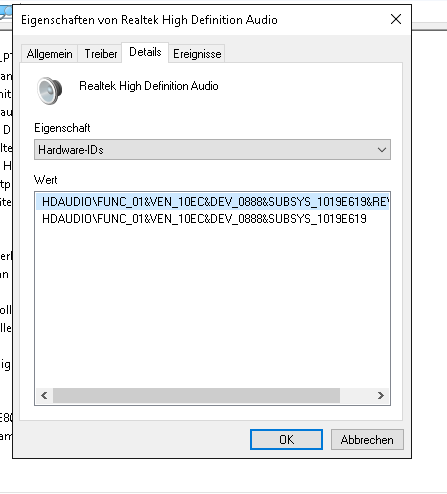Screen dimensions: 447x494
Task: Click the left scroll arrow of Wert list
Action: [x=44, y=396]
